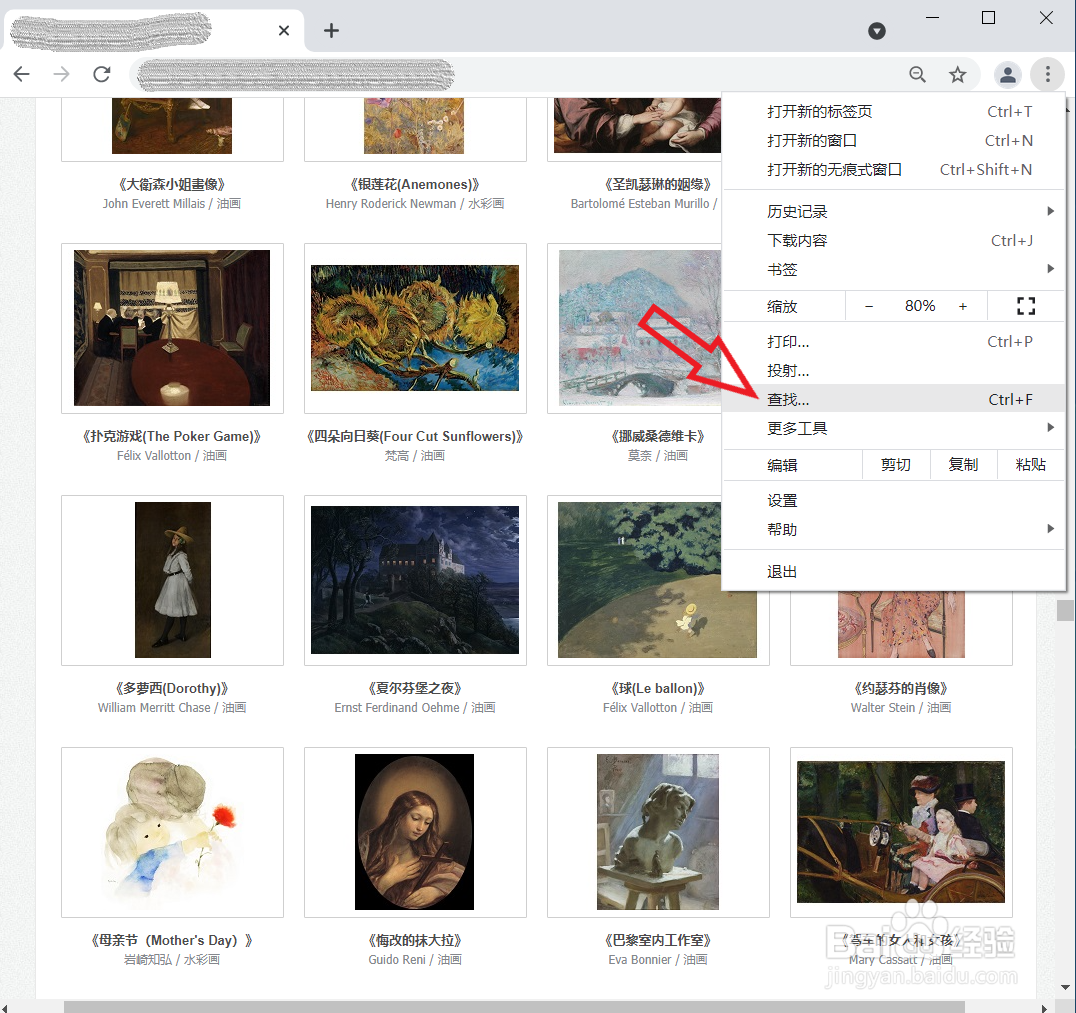Expand the 历史记录 submenu
The width and height of the screenshot is (1076, 1013).
893,211
